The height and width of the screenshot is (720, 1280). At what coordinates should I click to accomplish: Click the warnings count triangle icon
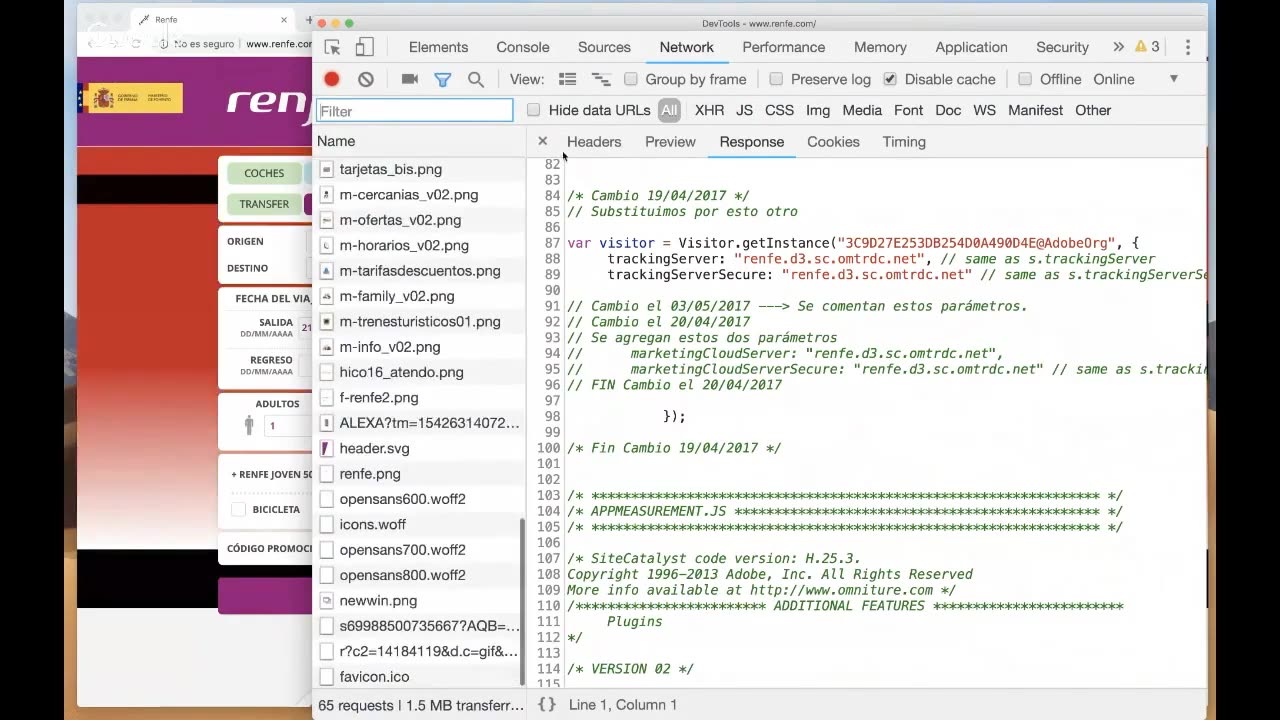tap(1139, 47)
